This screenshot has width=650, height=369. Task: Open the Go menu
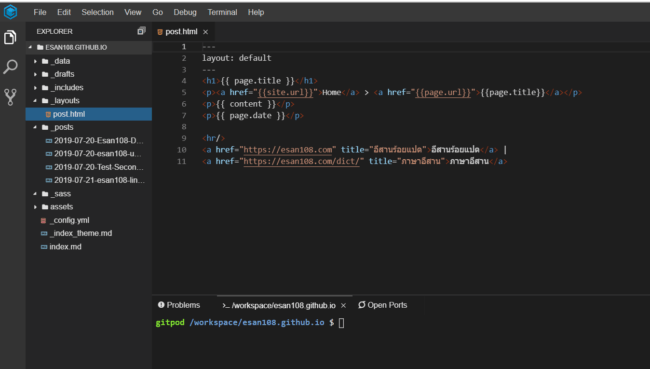[158, 12]
